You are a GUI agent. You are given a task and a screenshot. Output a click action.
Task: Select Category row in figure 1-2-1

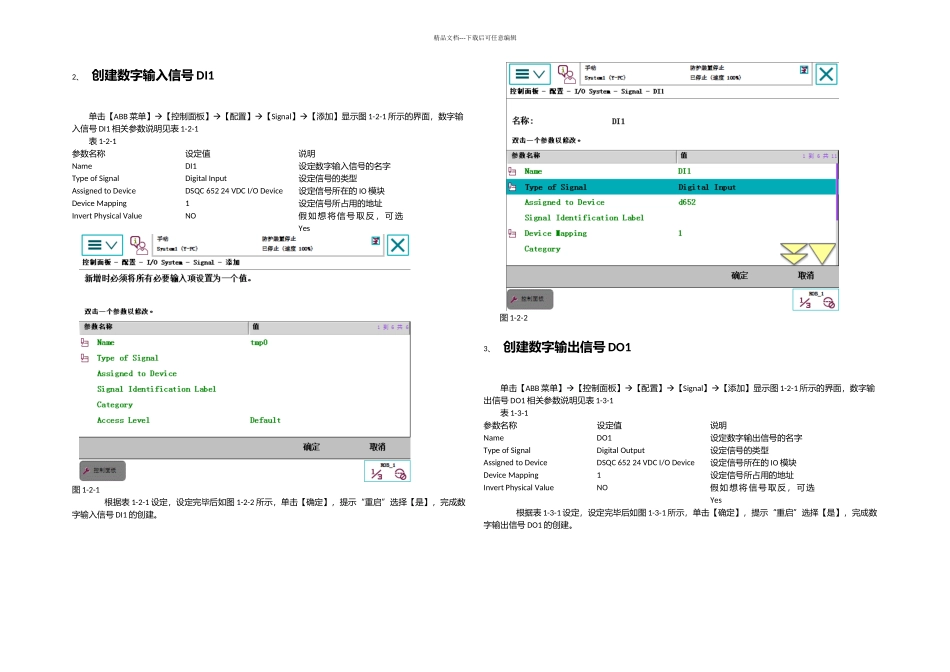click(244, 405)
